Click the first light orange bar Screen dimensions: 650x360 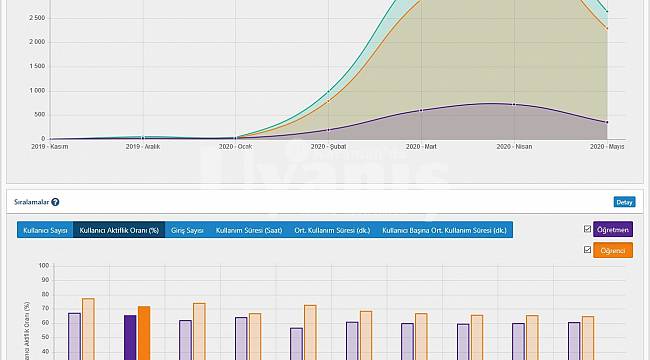[88, 329]
